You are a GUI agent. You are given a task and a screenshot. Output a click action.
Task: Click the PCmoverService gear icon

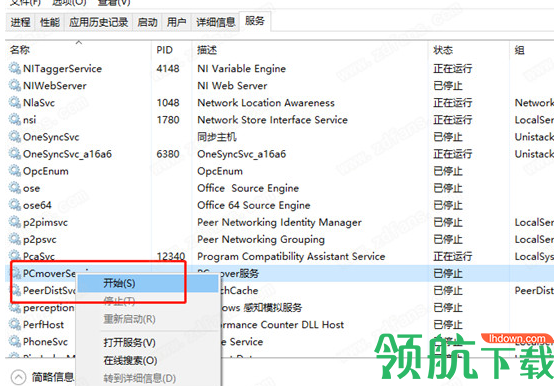16,273
